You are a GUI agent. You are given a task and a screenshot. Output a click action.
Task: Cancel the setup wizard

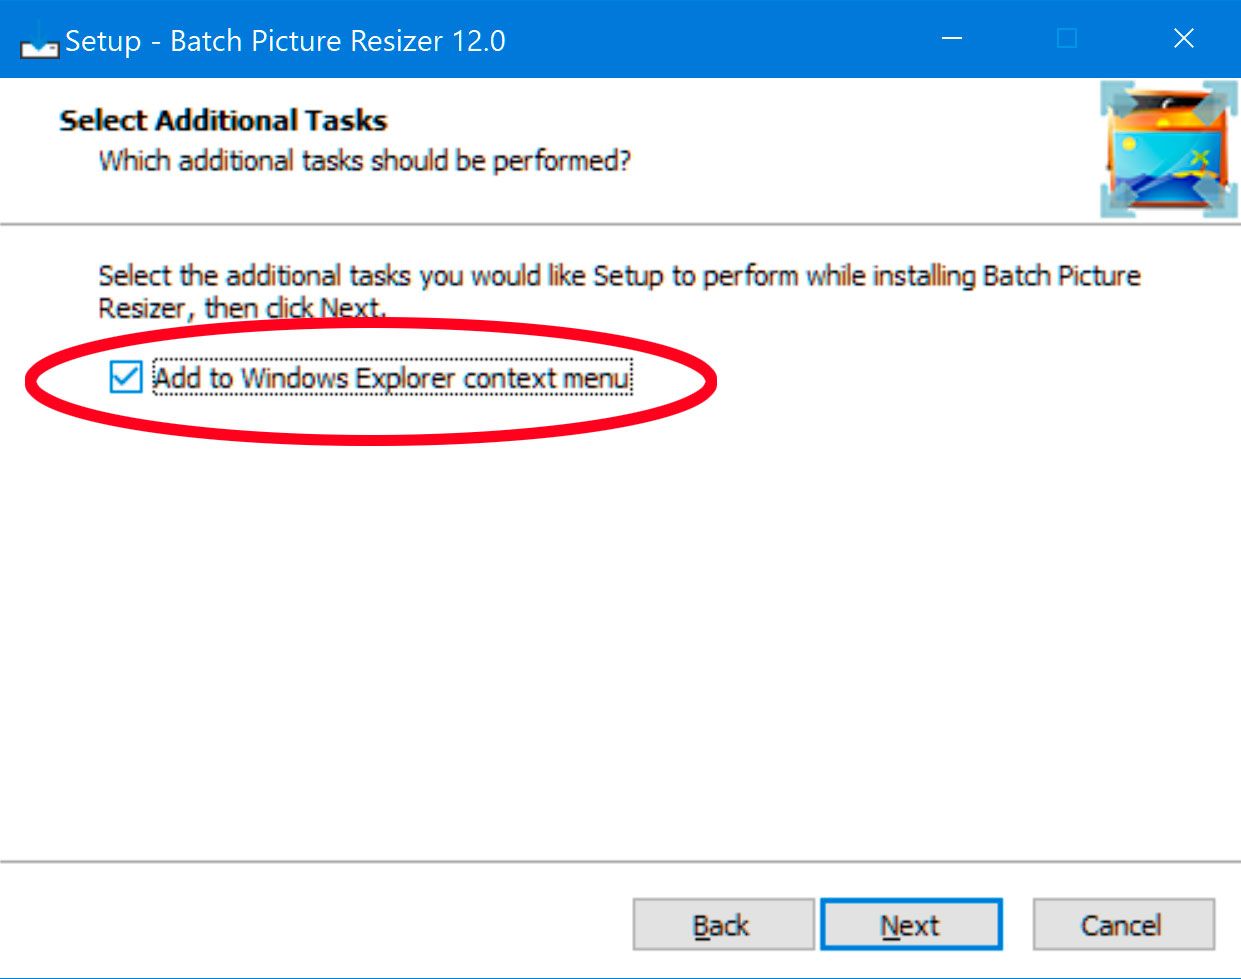[1123, 925]
